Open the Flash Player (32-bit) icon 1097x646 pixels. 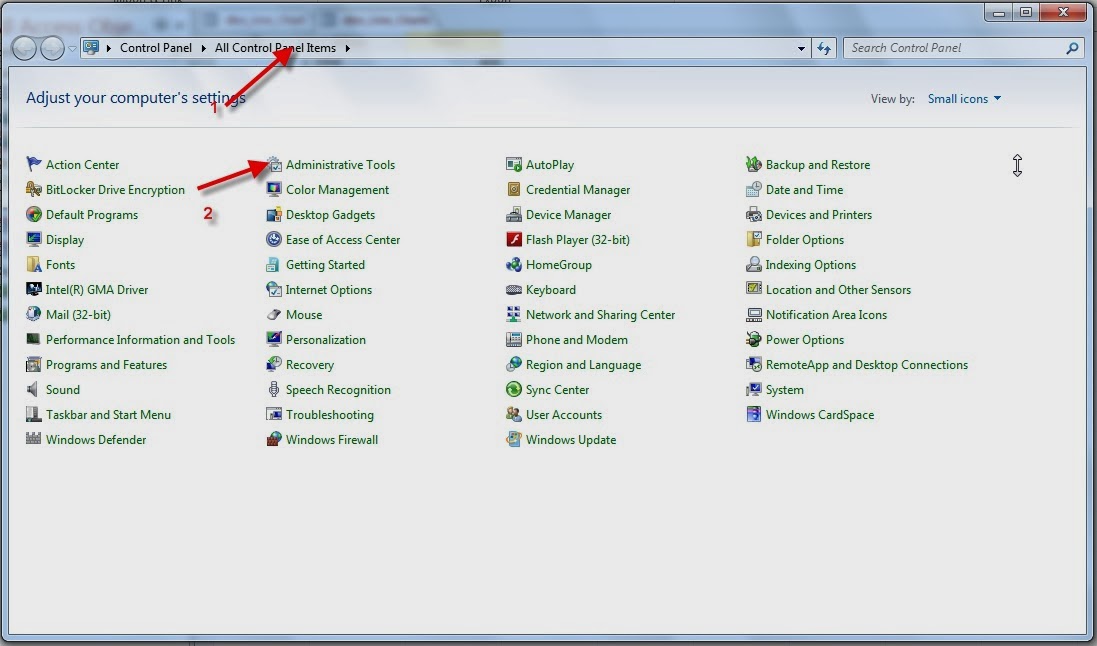pos(514,239)
